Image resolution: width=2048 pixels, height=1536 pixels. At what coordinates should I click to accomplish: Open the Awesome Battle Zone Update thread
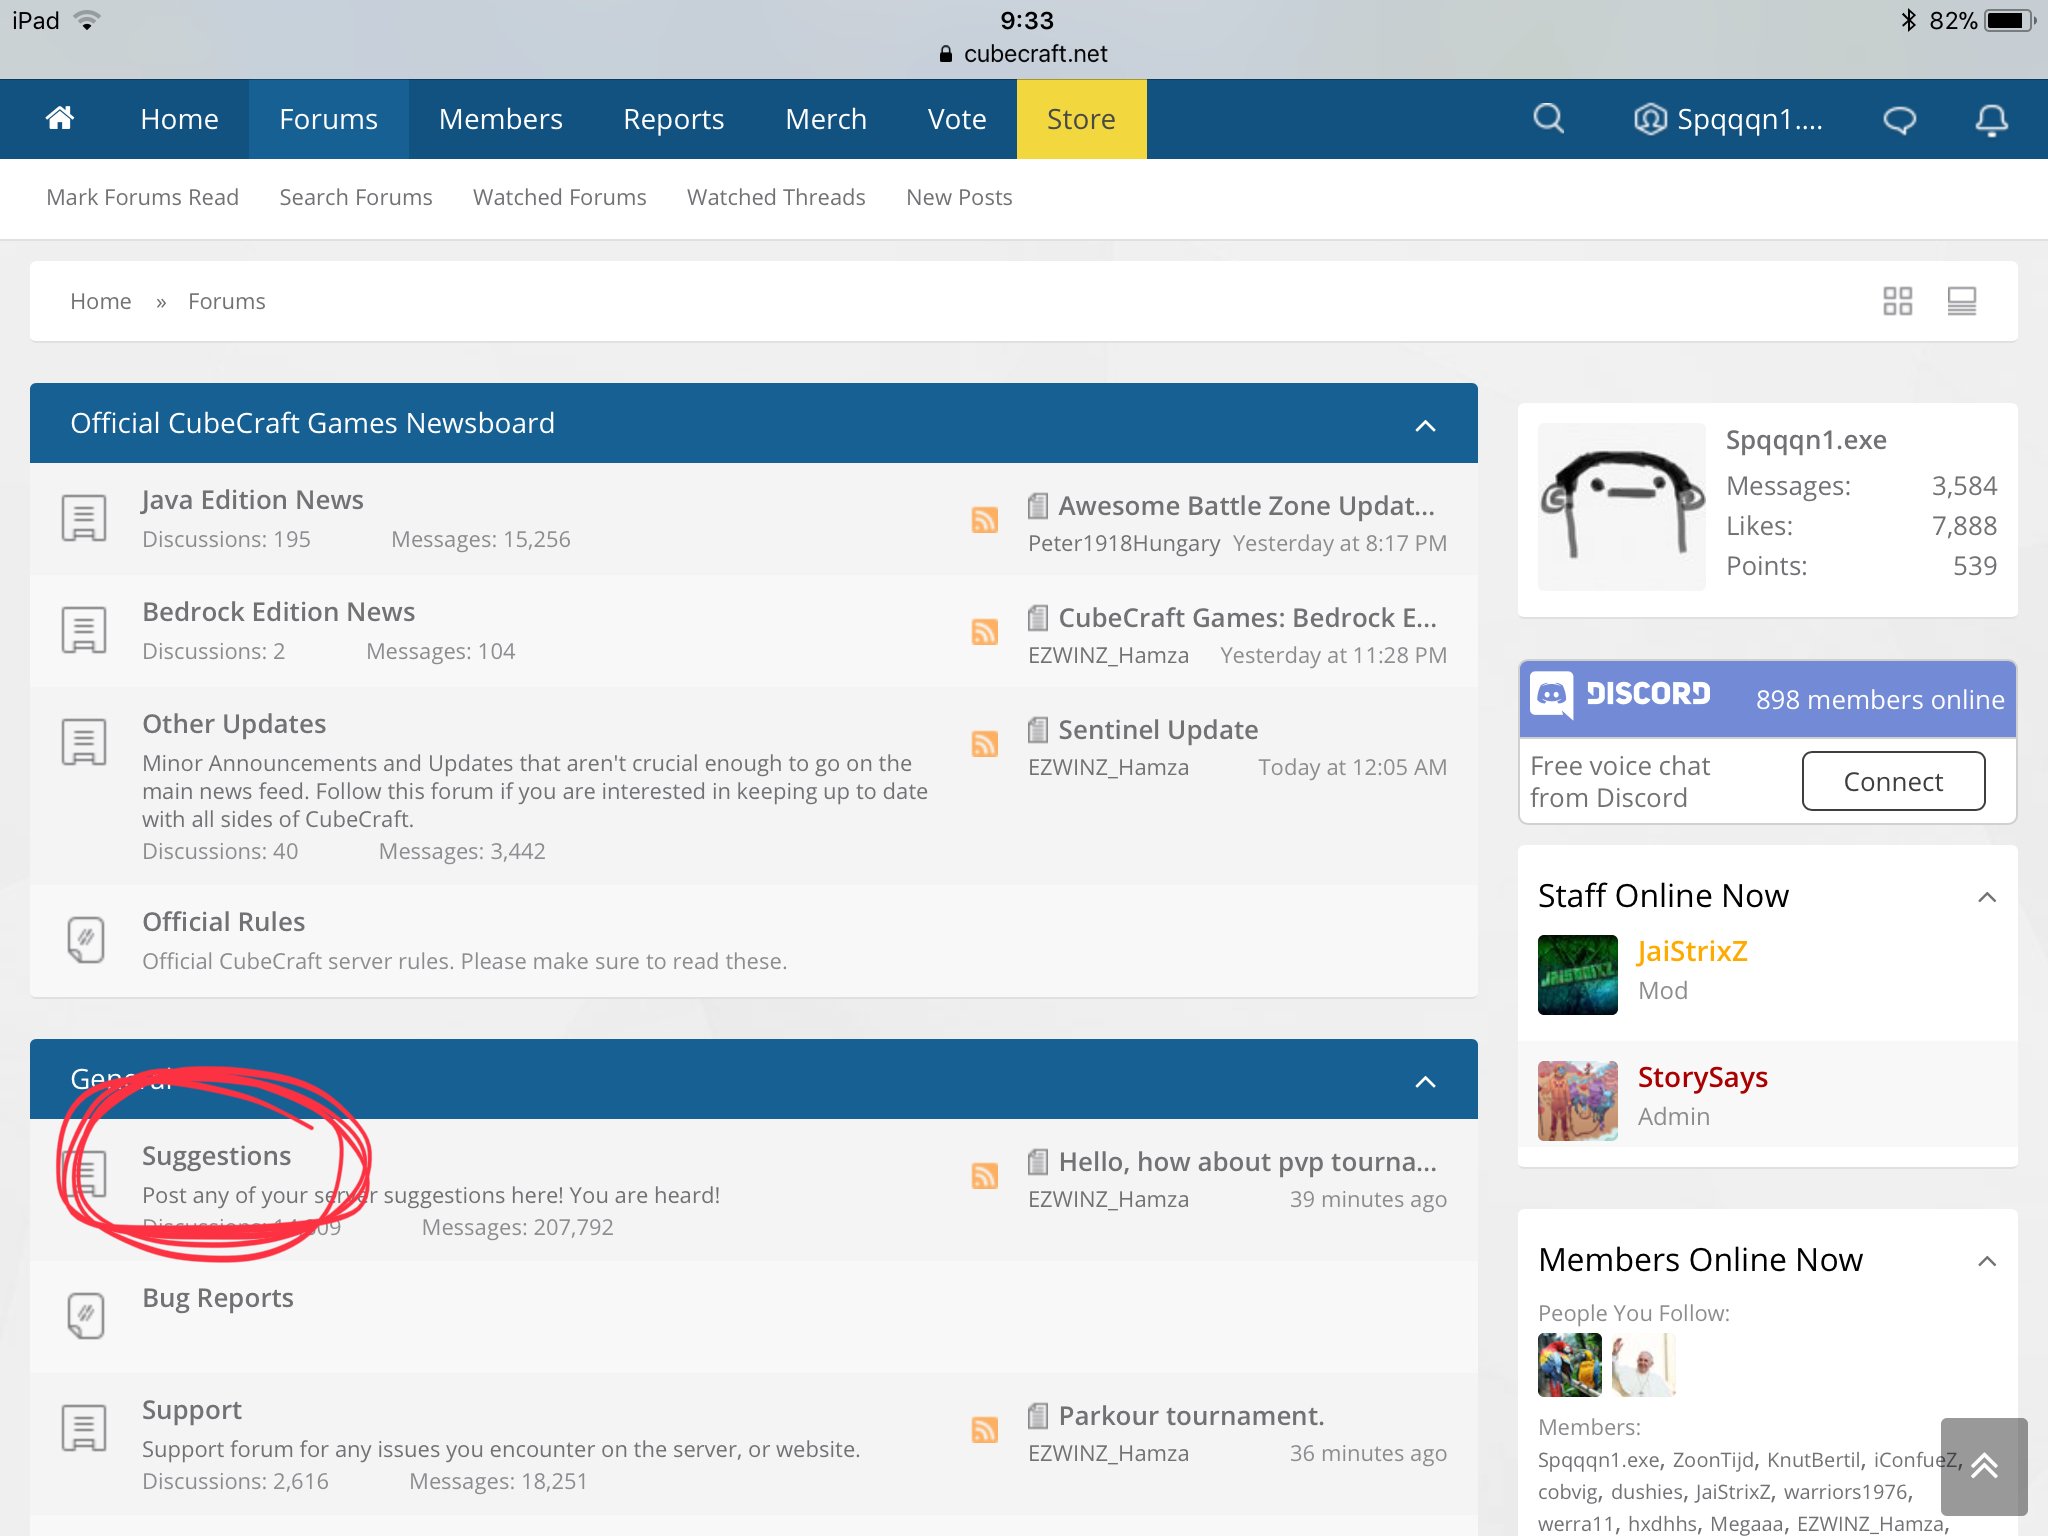click(1246, 505)
